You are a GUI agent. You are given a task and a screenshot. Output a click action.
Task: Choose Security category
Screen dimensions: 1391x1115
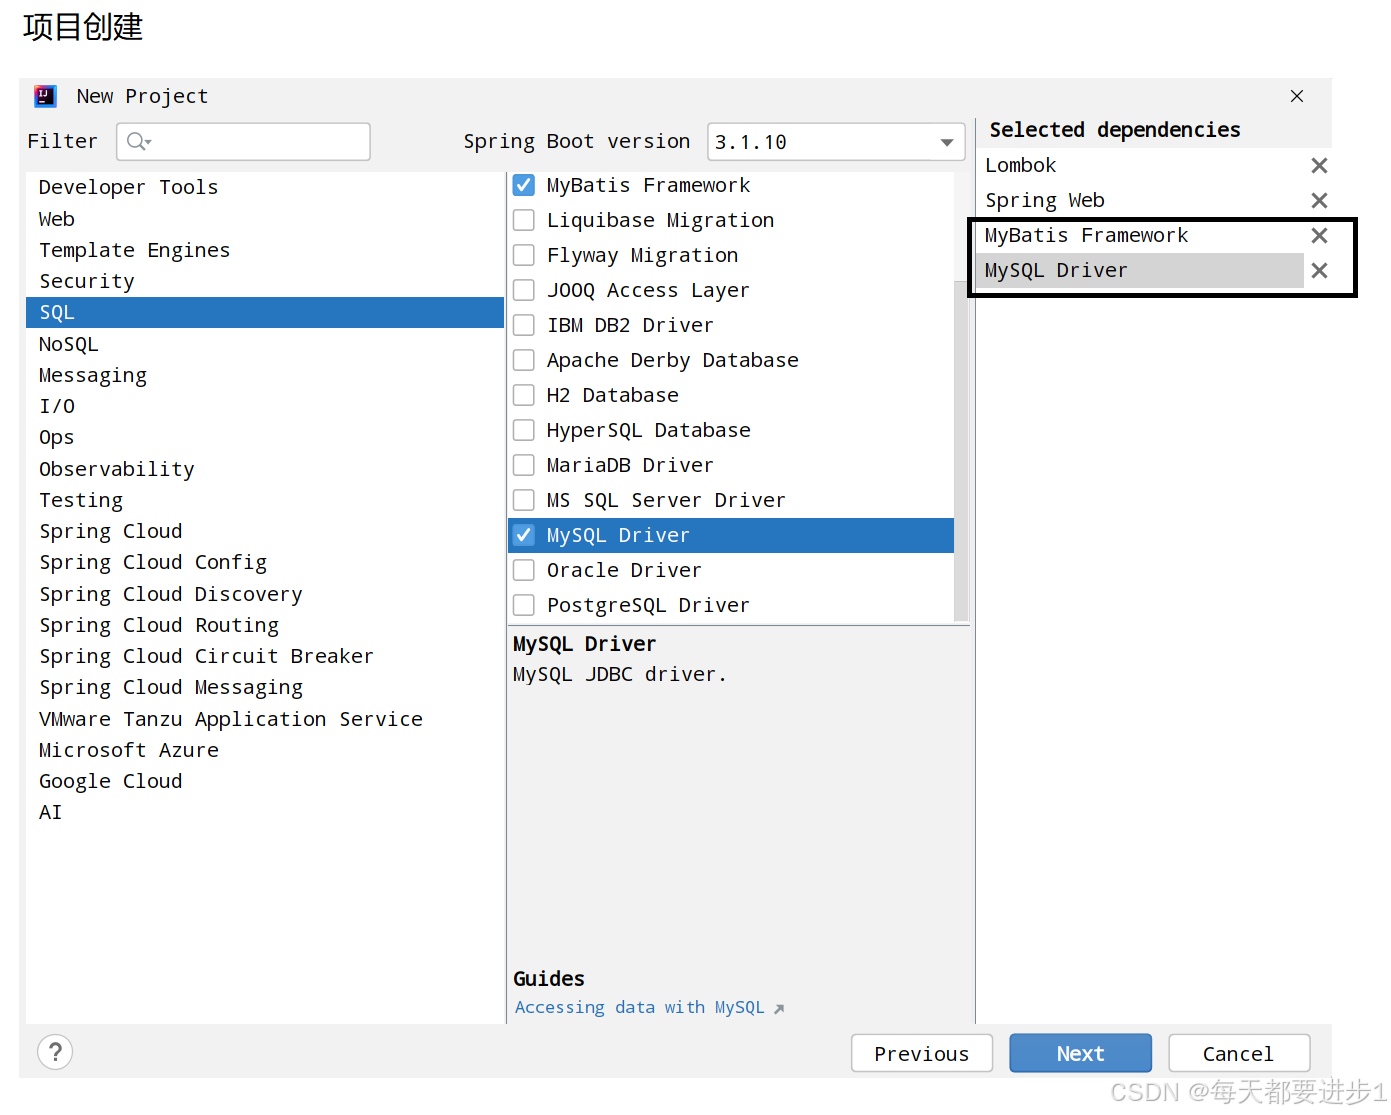pyautogui.click(x=265, y=281)
